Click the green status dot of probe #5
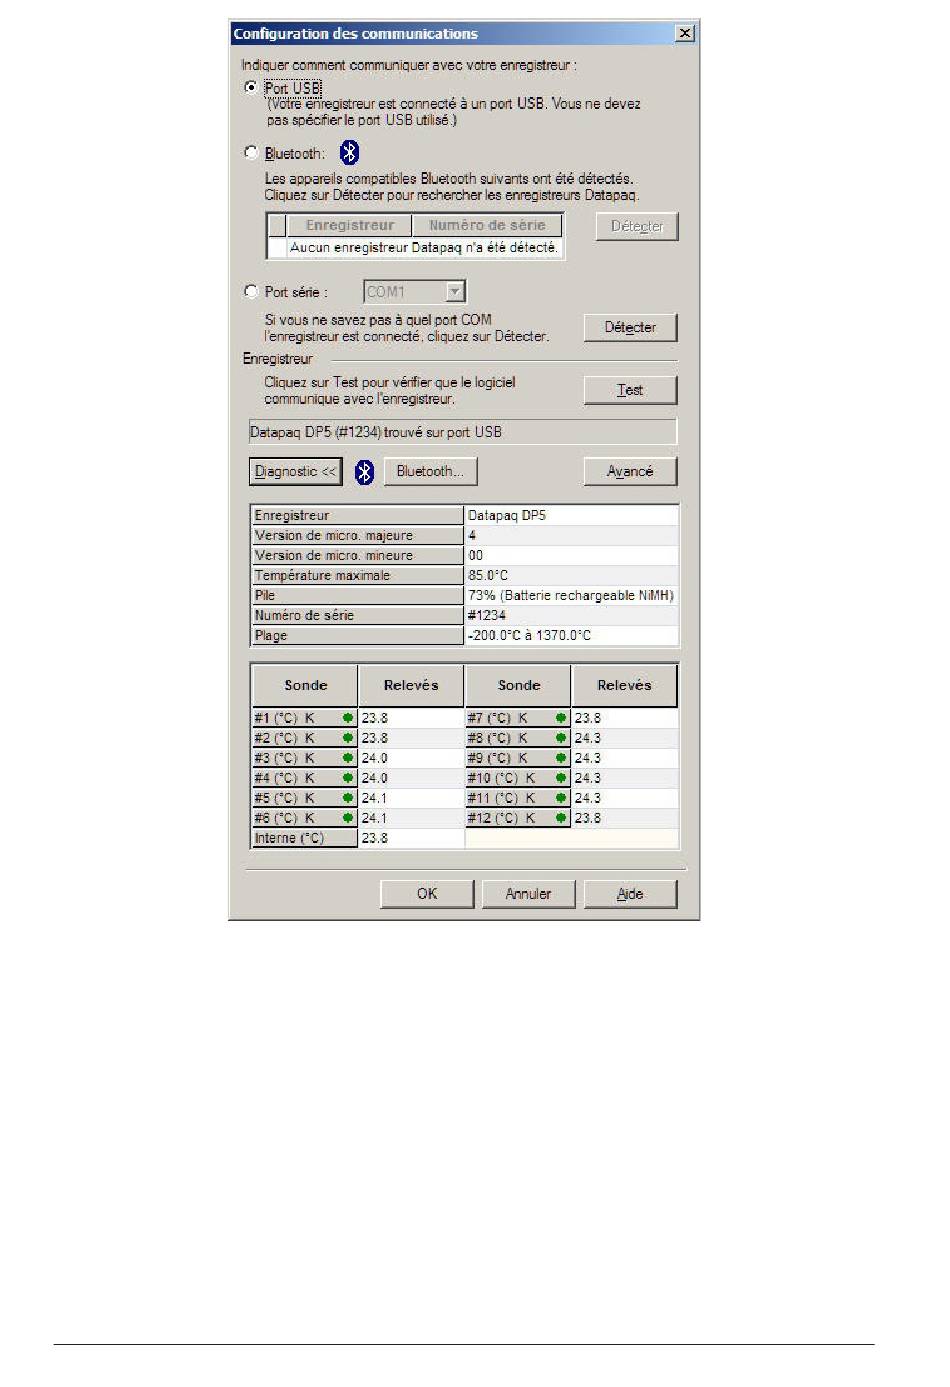This screenshot has width=950, height=1387. [x=348, y=798]
